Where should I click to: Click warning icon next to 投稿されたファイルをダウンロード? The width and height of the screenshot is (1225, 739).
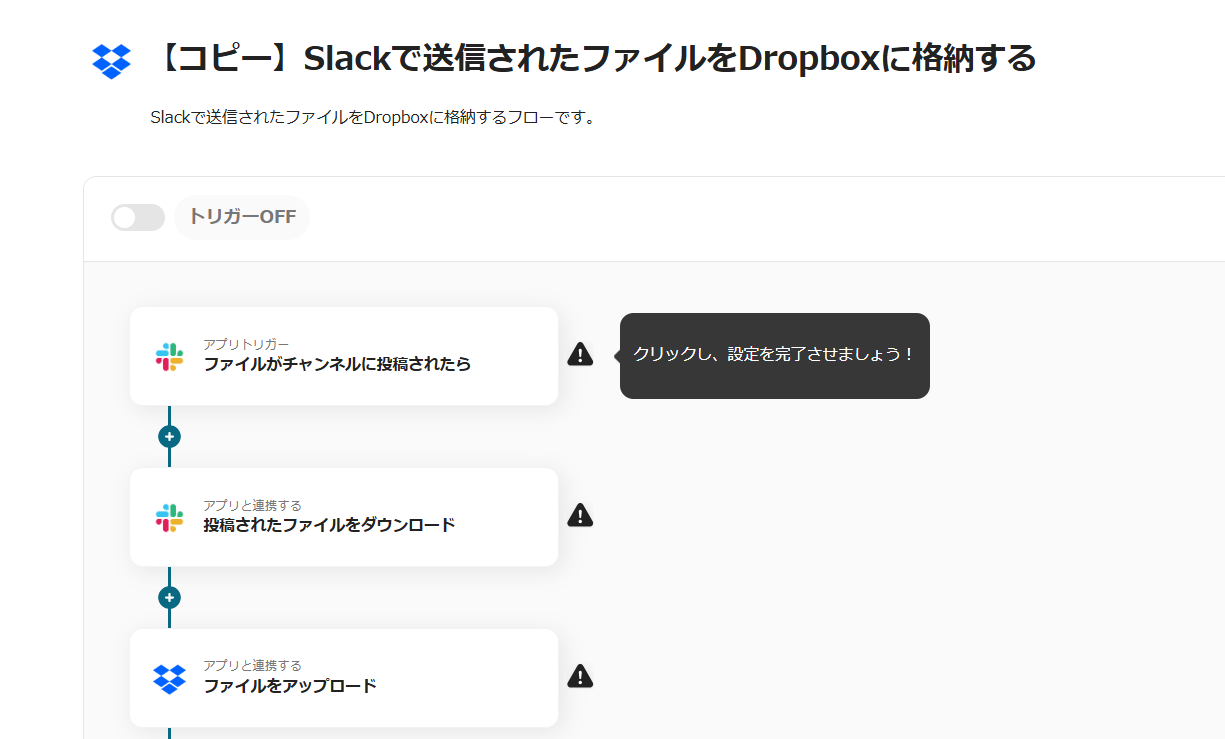coord(580,515)
